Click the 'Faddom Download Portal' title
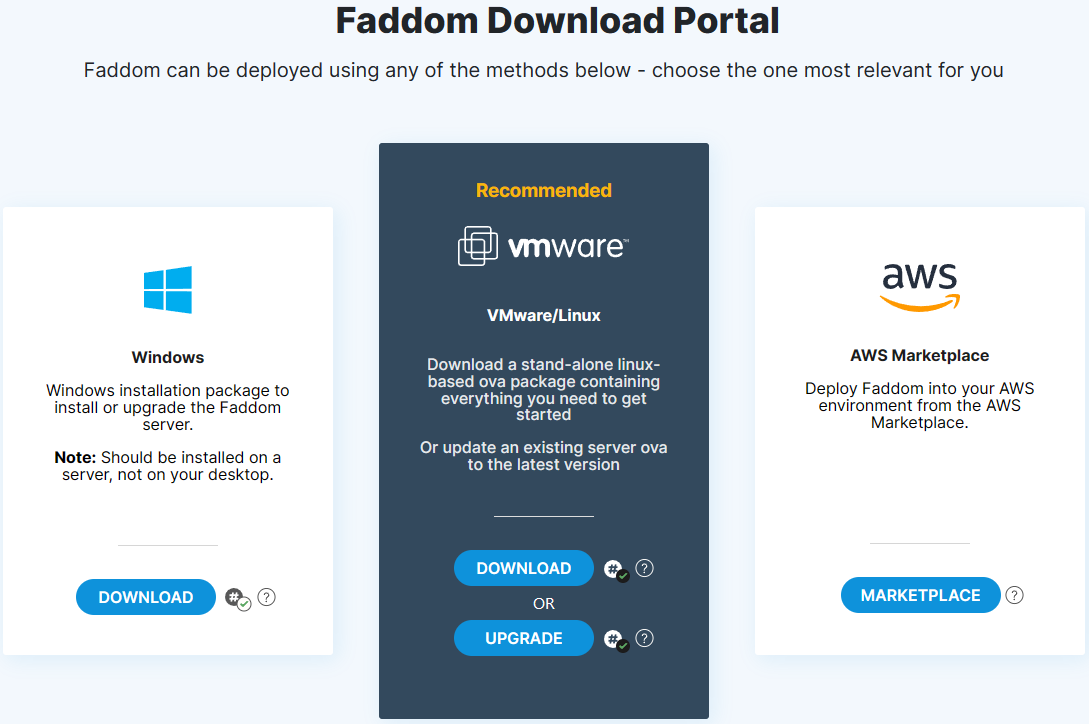 pyautogui.click(x=558, y=21)
